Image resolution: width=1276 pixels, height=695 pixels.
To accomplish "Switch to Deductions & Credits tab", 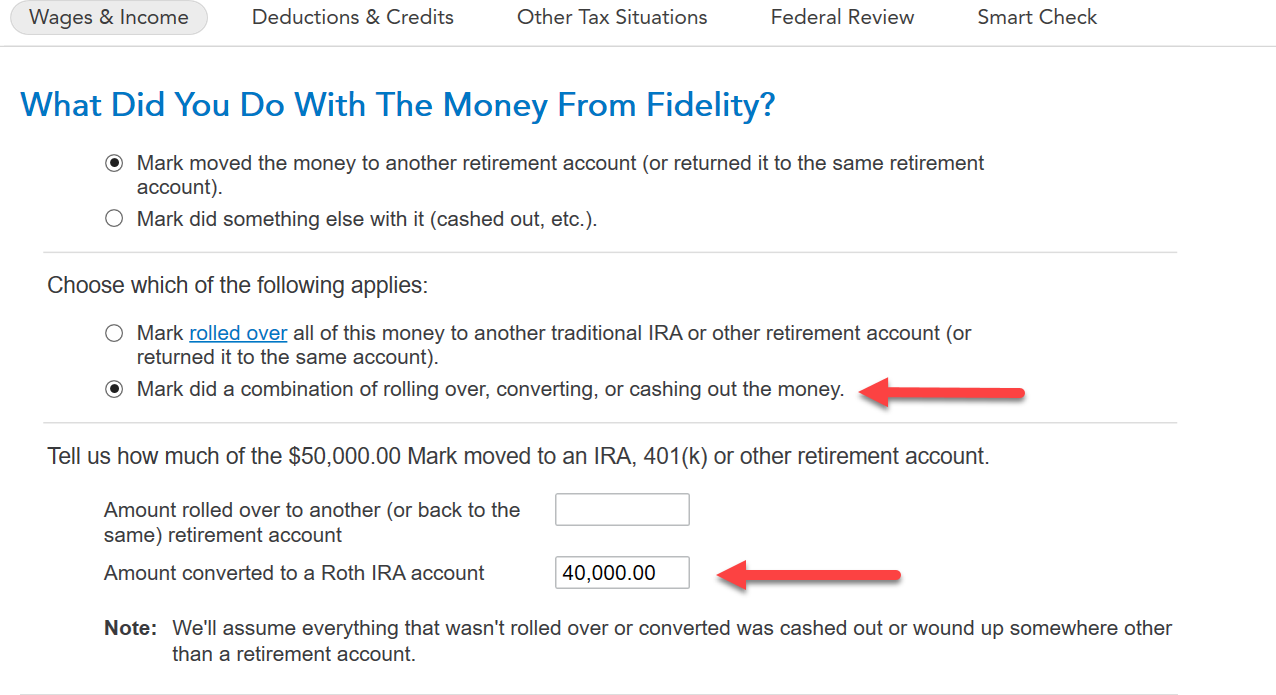I will (x=352, y=17).
